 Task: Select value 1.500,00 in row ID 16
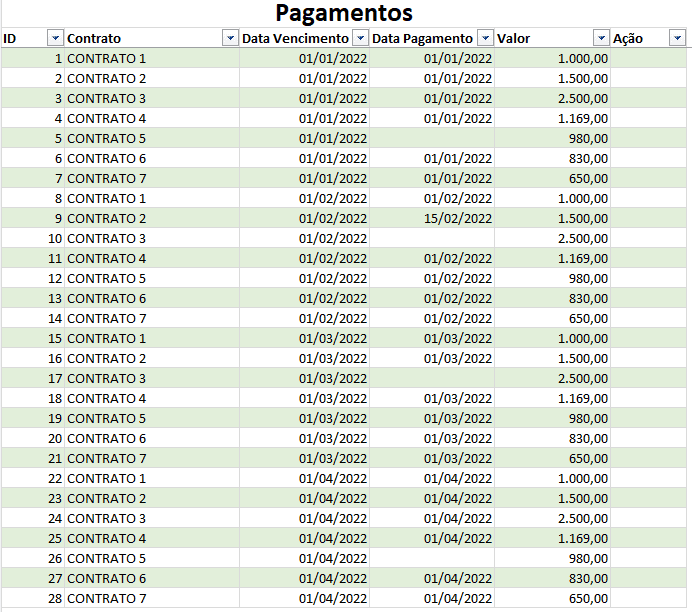click(553, 358)
